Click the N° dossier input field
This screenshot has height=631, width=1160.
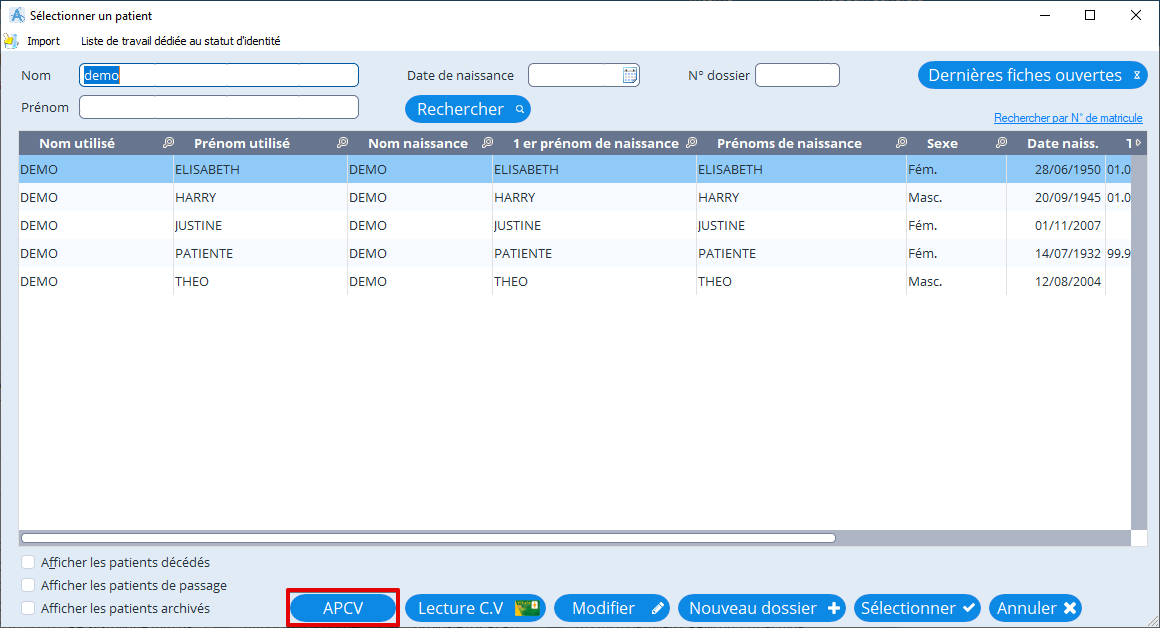(797, 75)
